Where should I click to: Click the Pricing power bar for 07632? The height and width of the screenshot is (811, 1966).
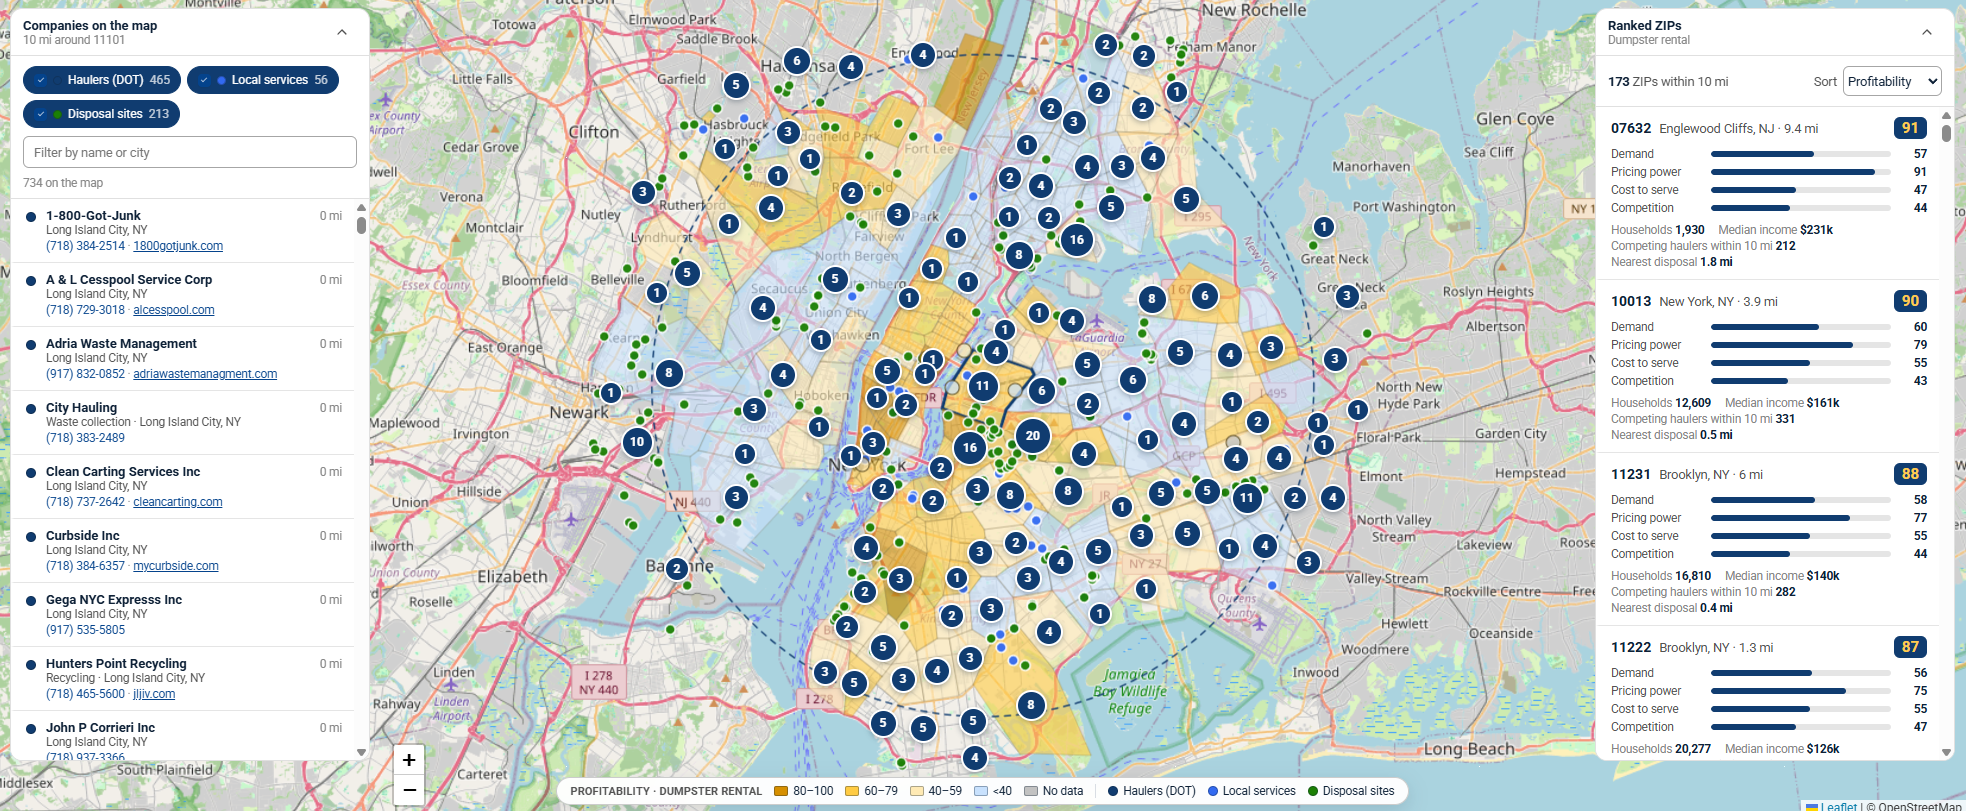[x=1800, y=172]
